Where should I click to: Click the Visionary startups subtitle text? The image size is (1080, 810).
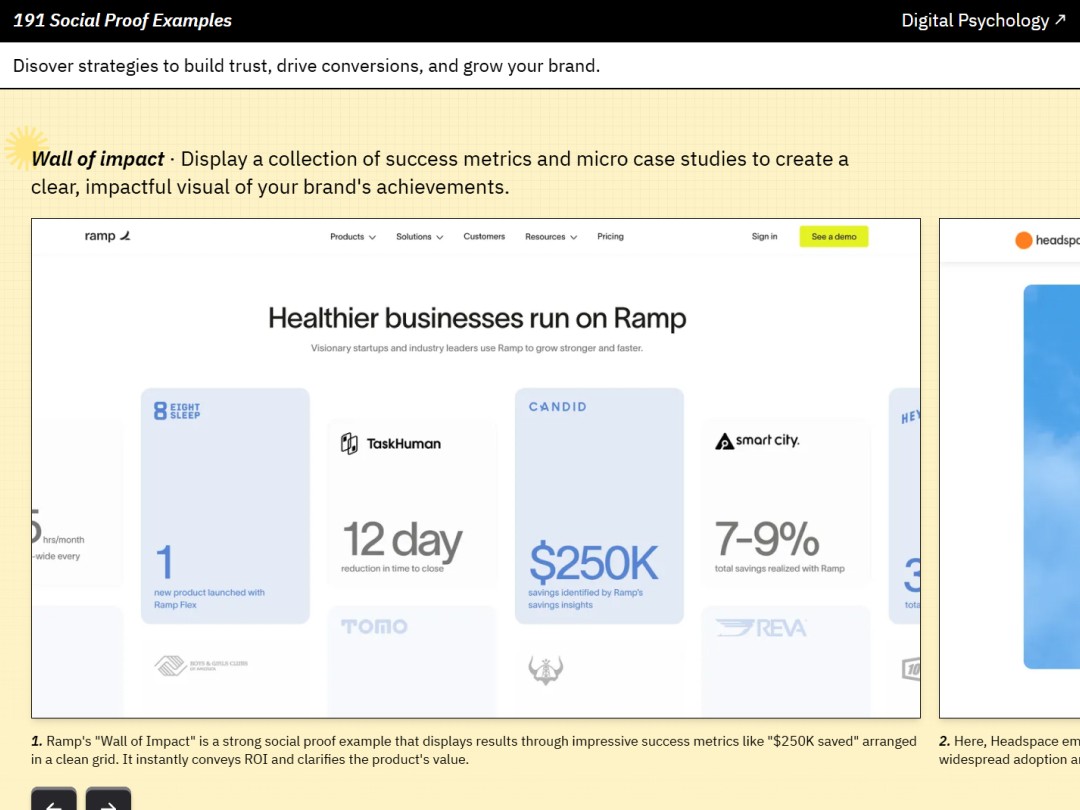[x=477, y=349]
